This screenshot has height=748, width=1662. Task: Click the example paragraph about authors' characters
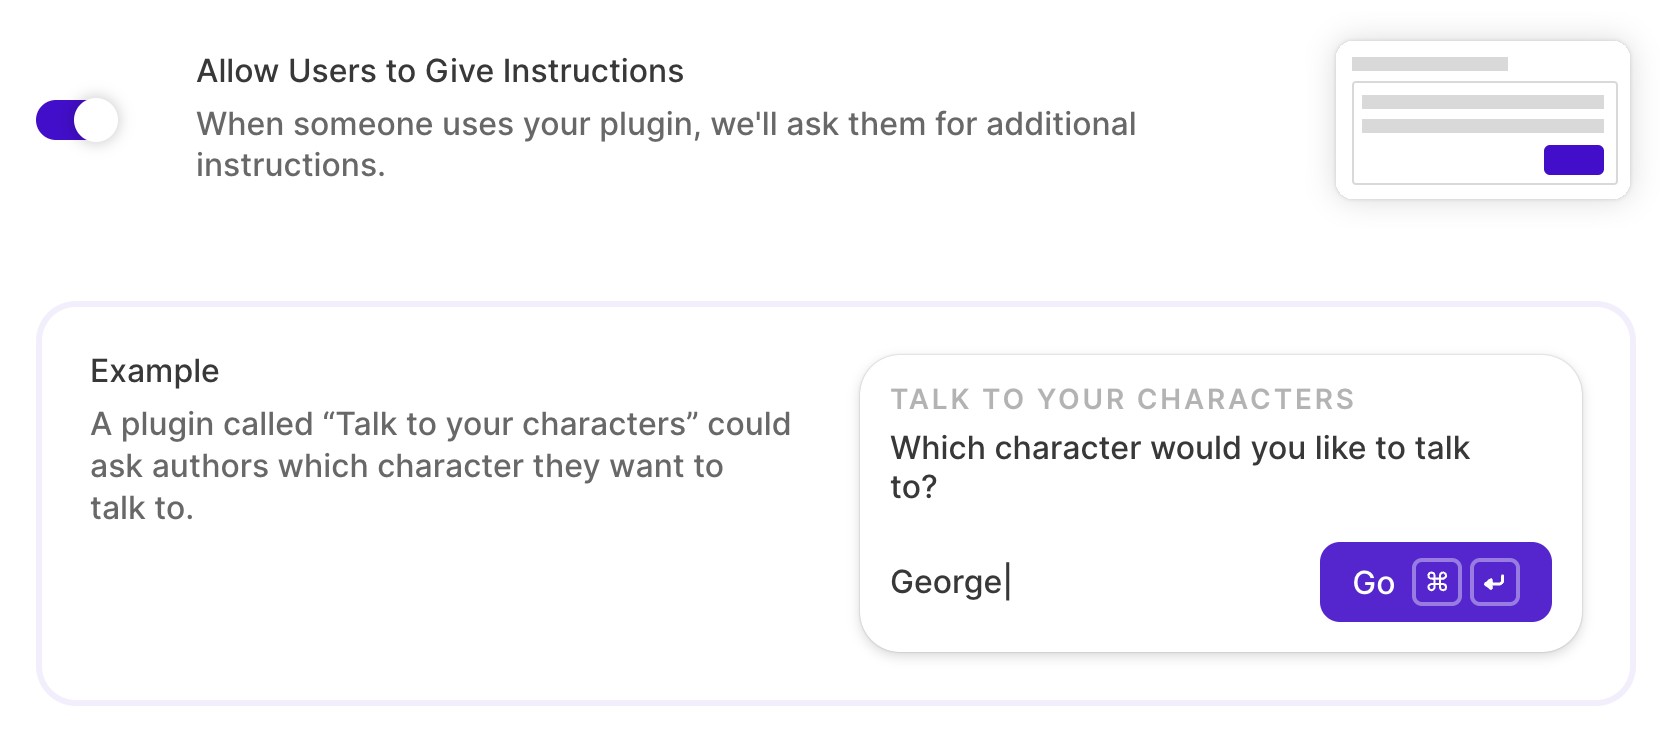[x=440, y=466]
